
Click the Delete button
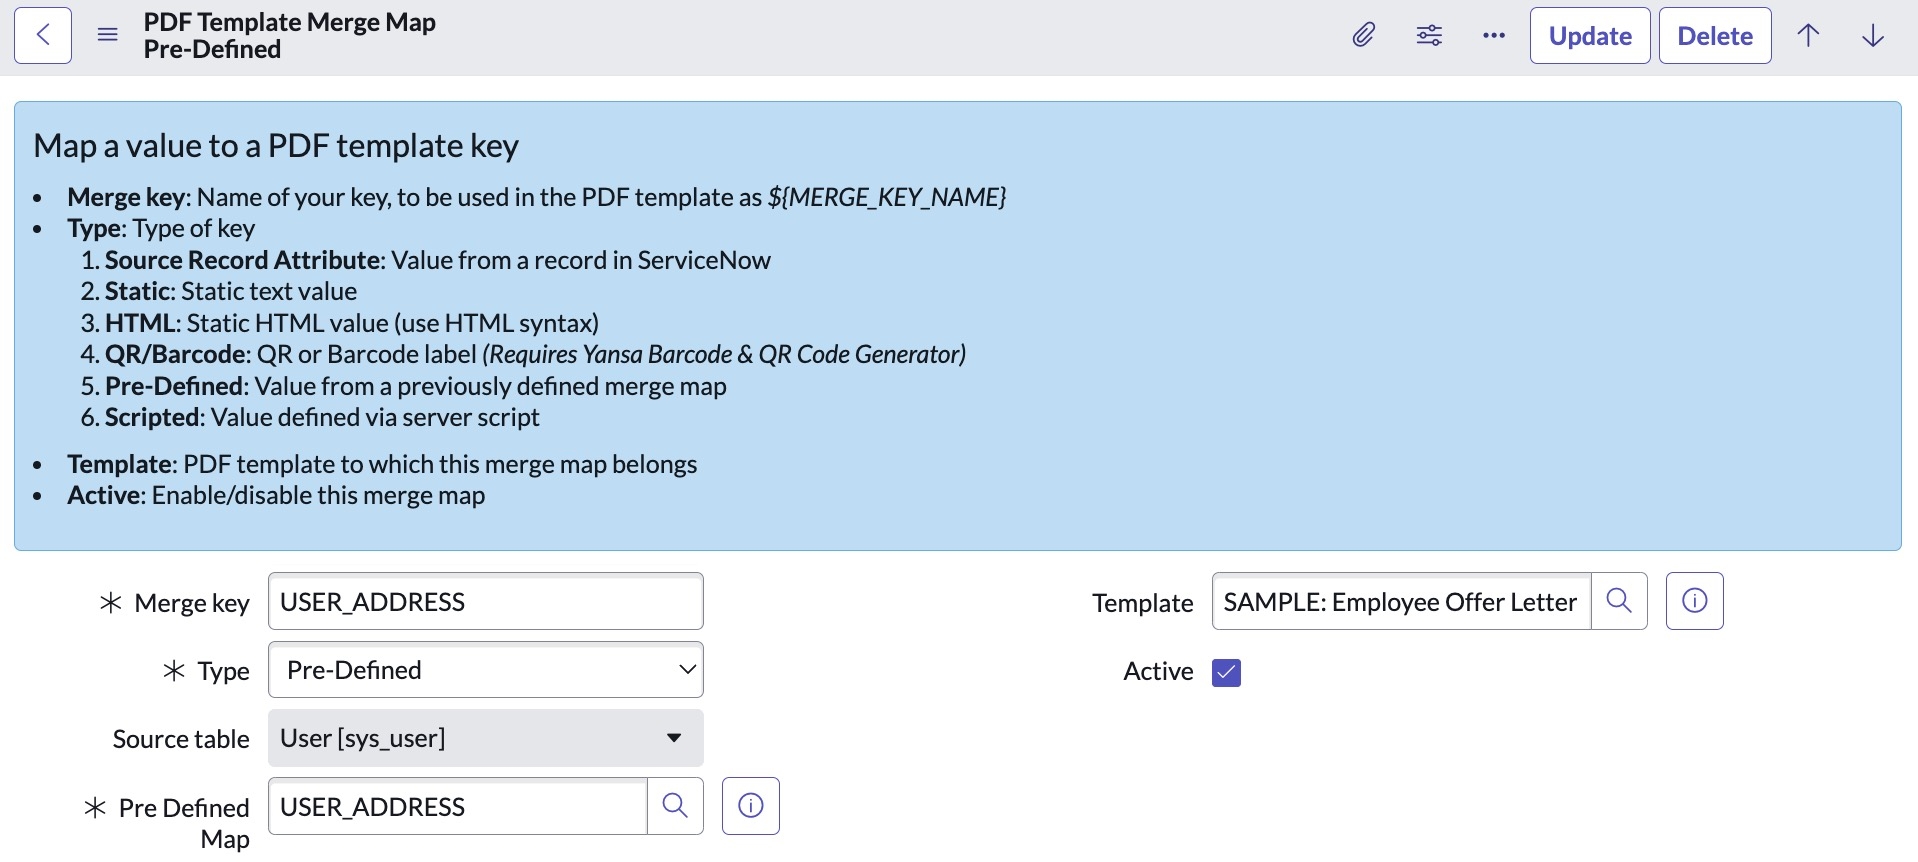click(x=1714, y=36)
